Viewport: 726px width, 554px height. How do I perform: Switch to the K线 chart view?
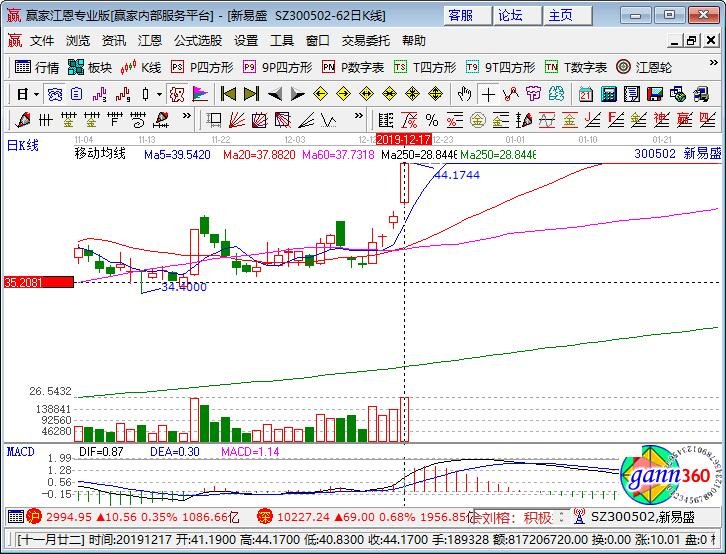point(140,68)
